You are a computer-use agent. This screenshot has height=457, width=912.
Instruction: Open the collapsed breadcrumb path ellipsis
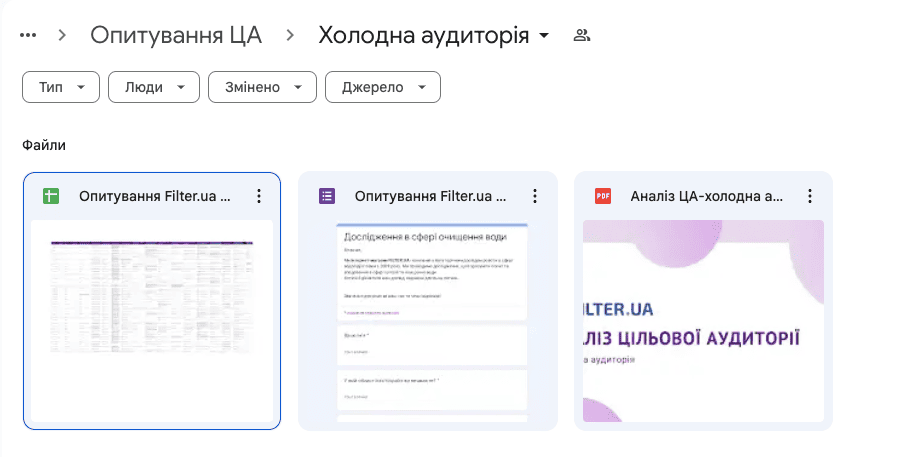coord(28,35)
